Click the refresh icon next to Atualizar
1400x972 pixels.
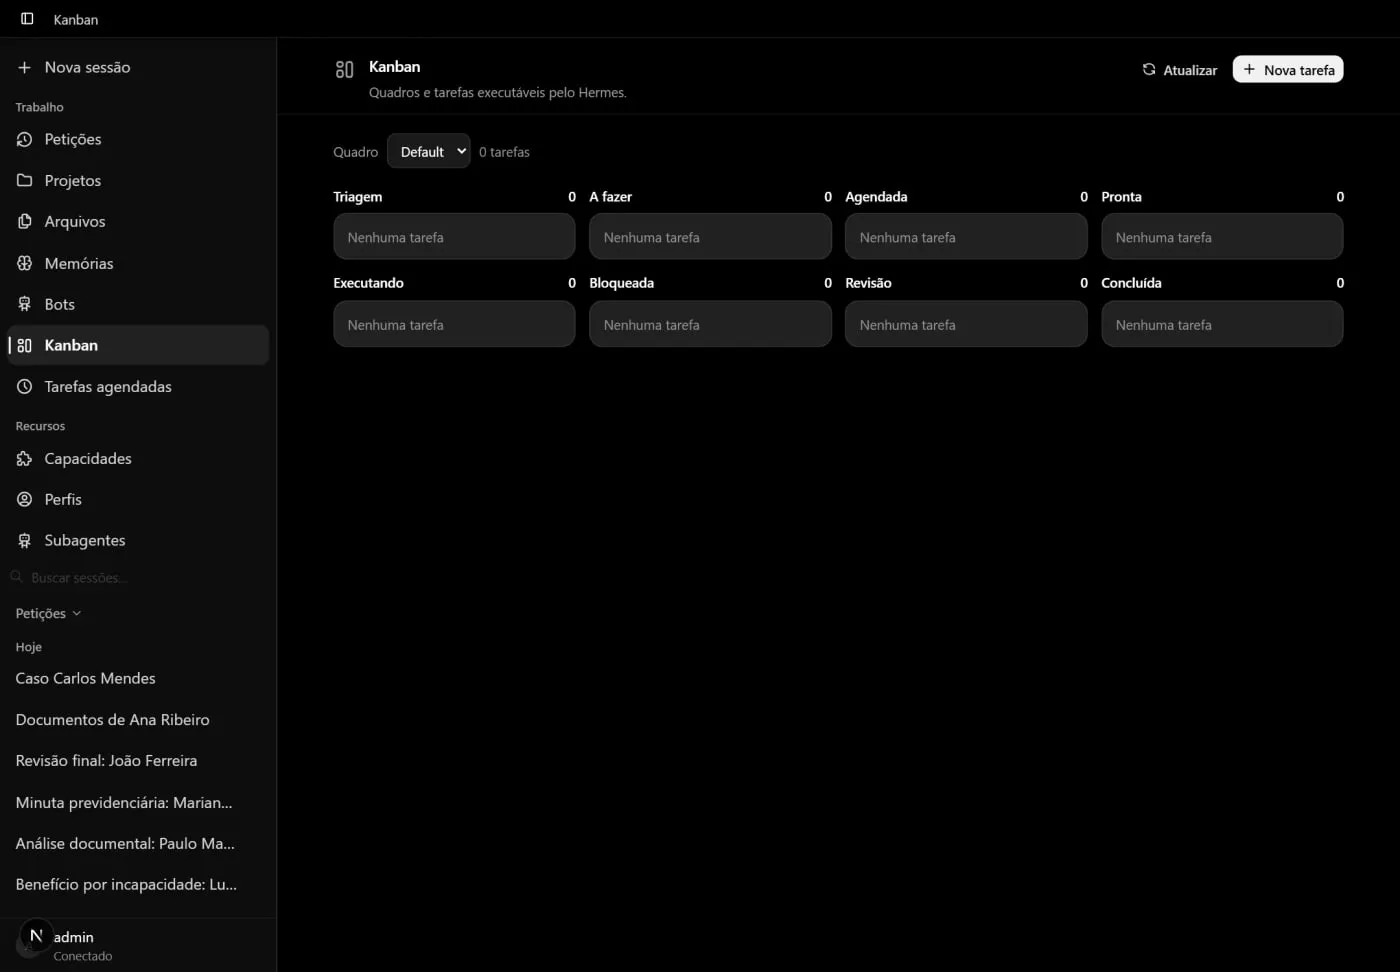point(1149,69)
